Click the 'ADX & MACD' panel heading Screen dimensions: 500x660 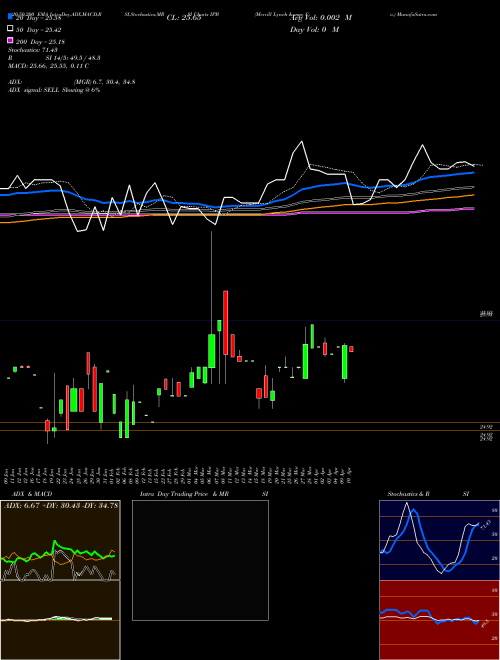[32, 494]
